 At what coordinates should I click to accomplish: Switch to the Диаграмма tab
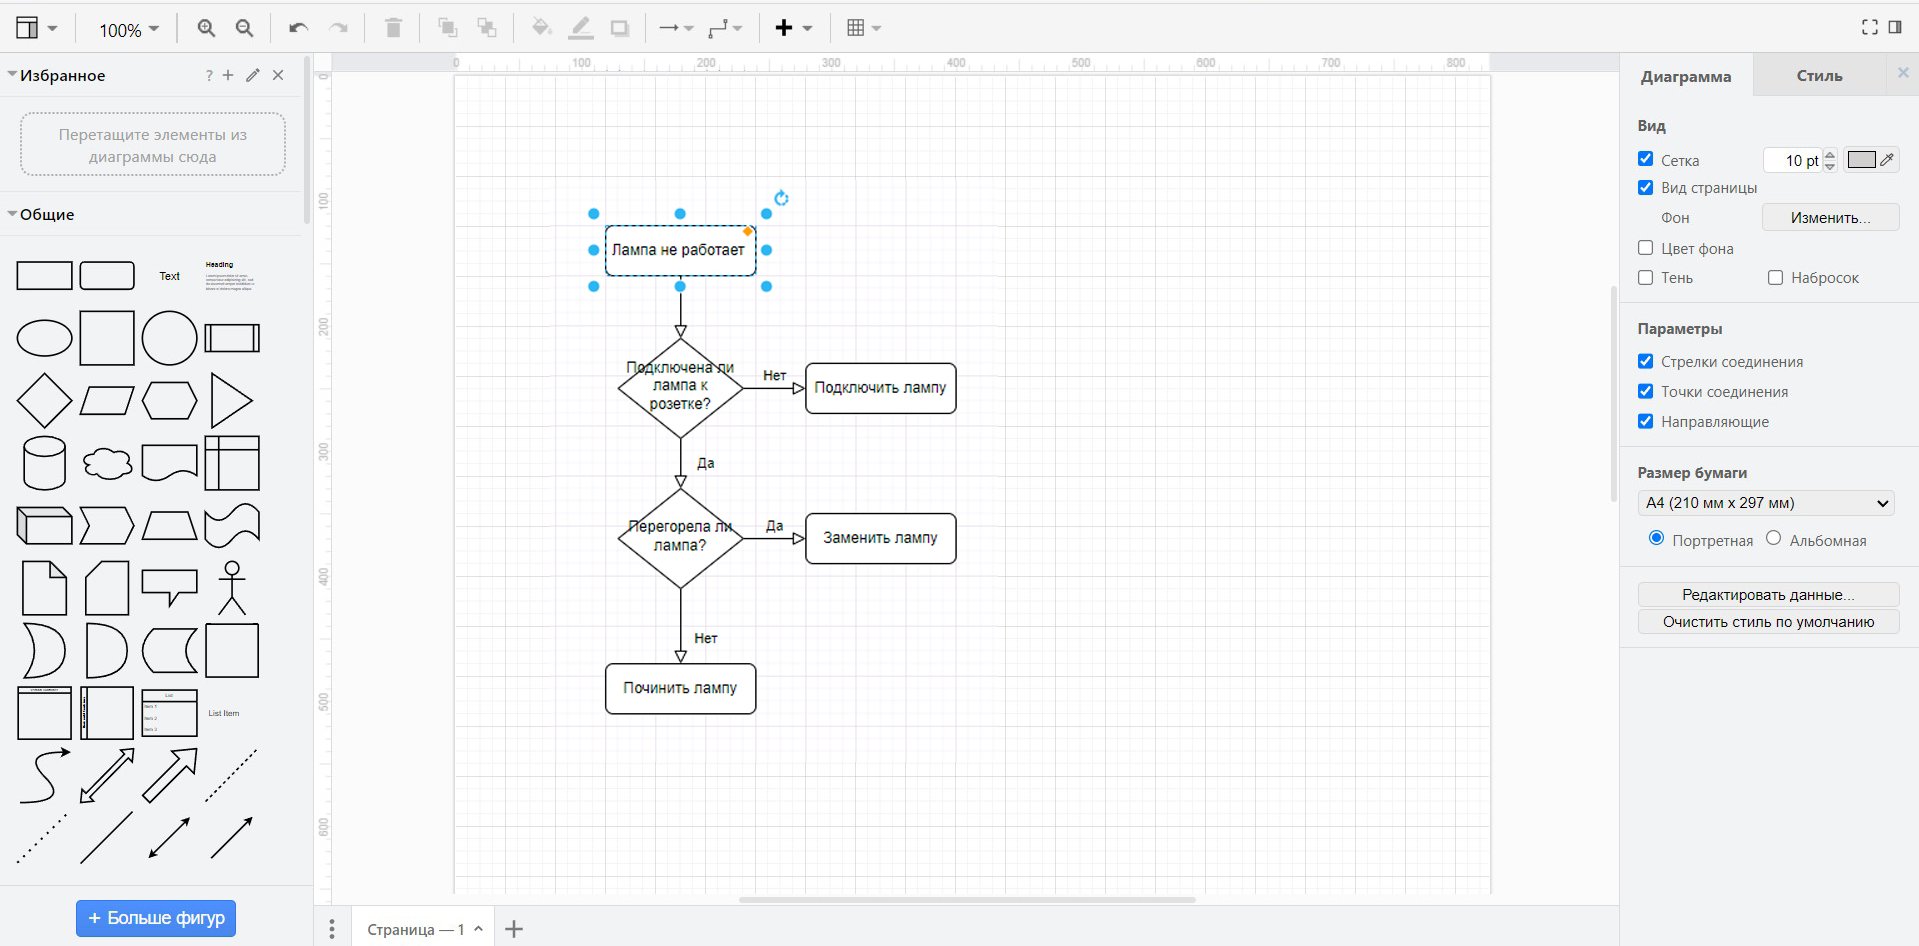pos(1686,76)
